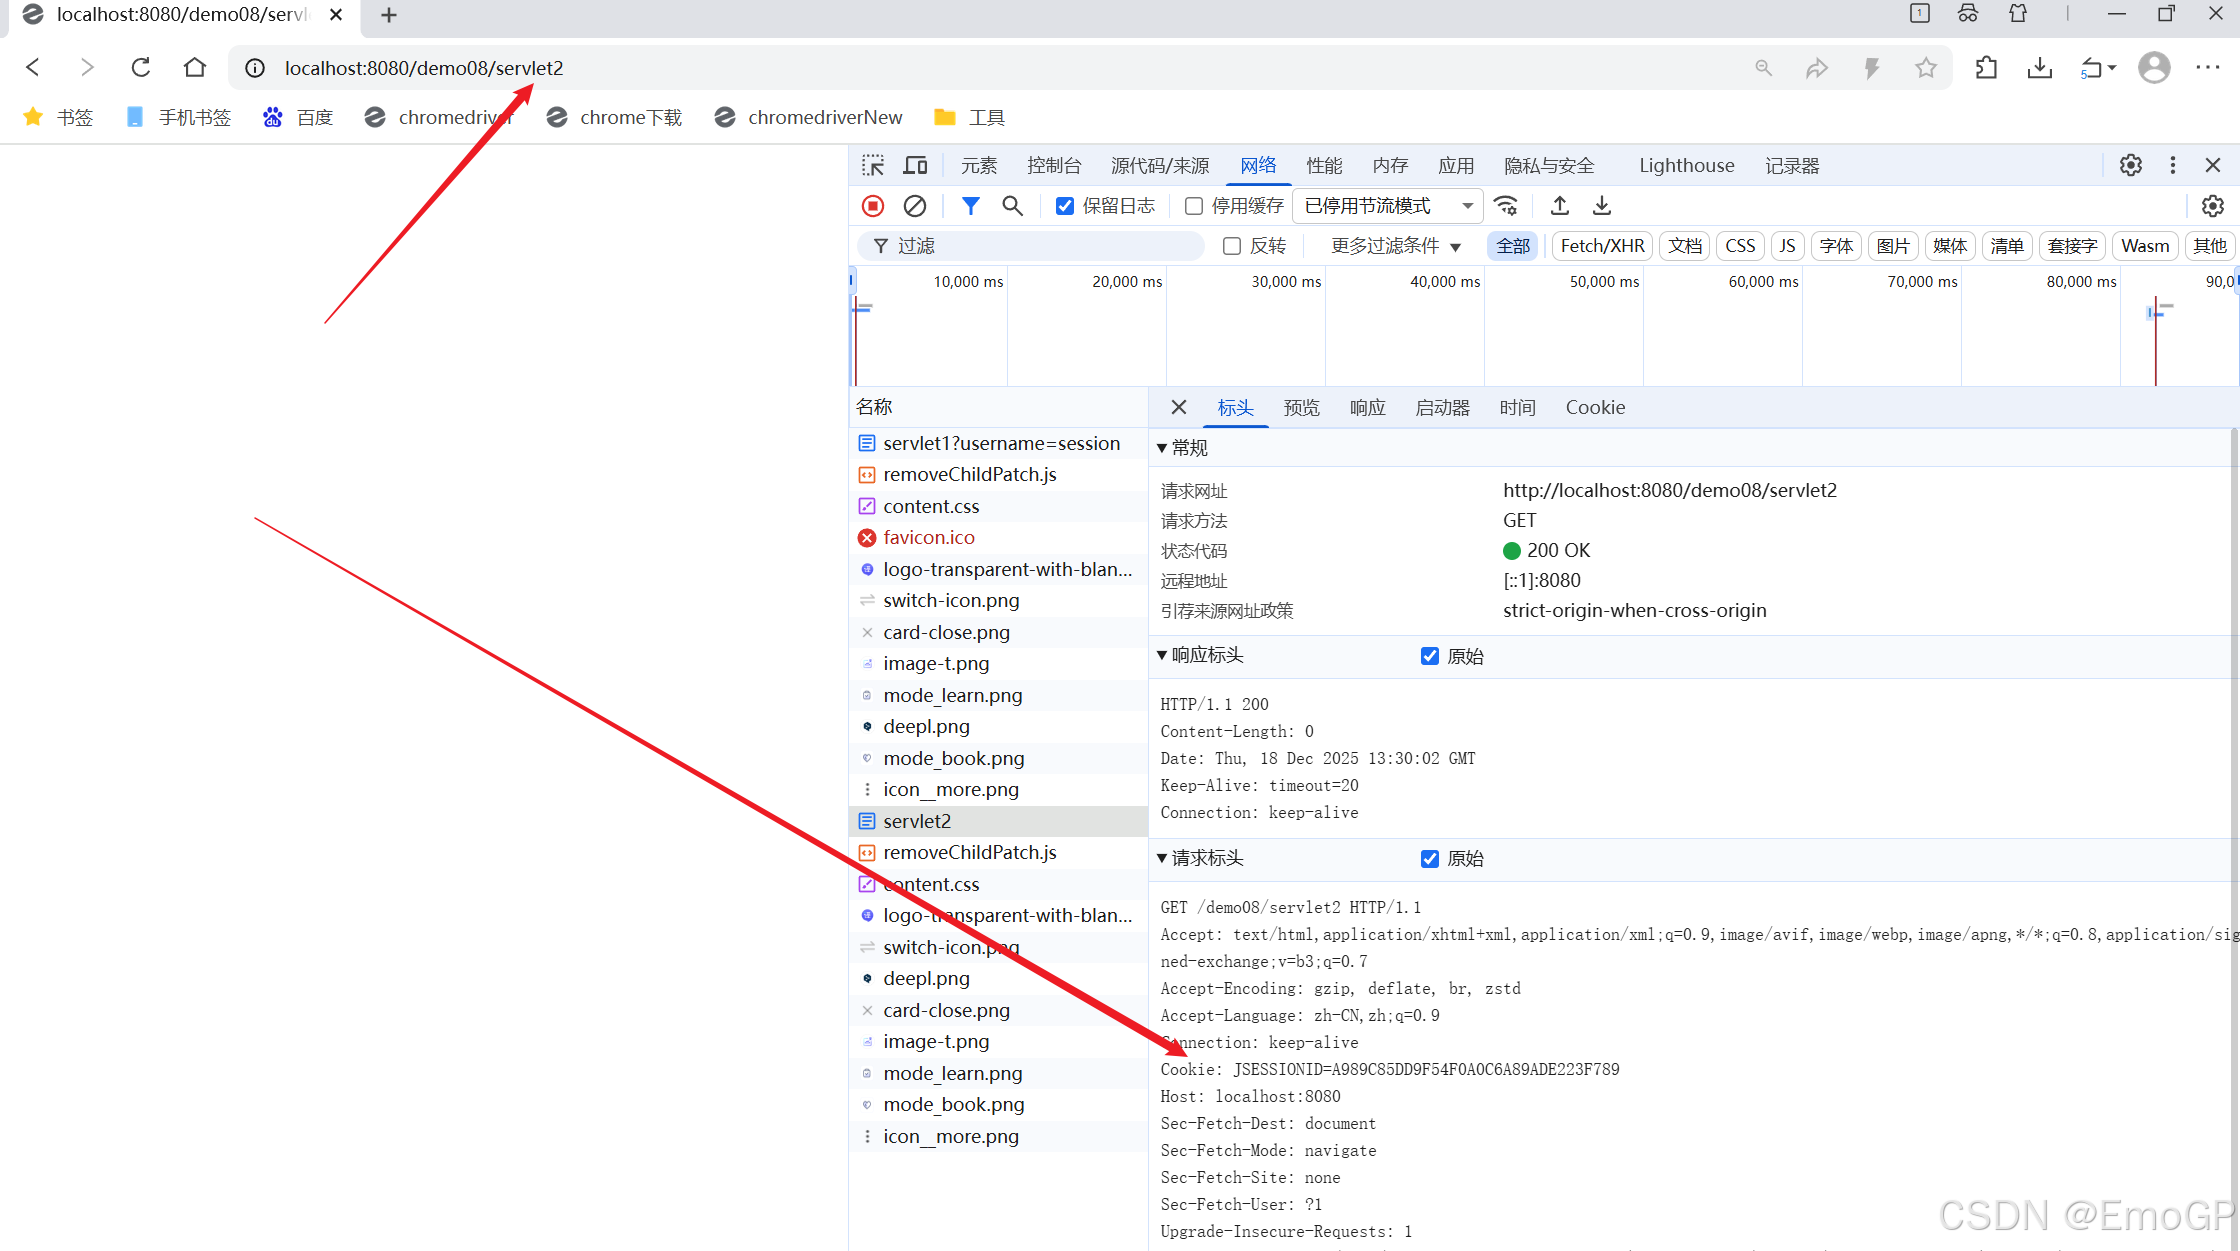Switch to the 控制台 tab

1053,166
